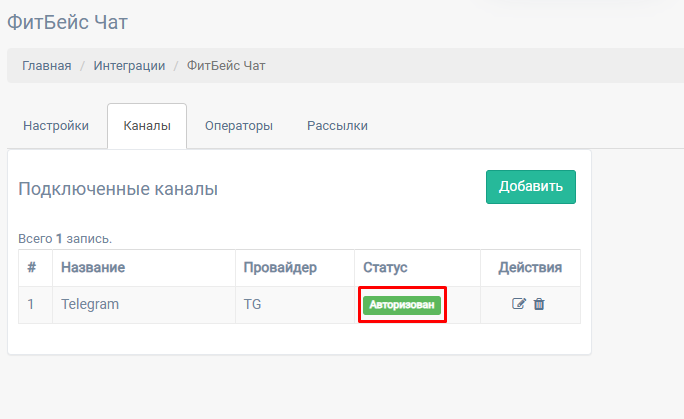Click the Провайдер column header

pos(280,268)
